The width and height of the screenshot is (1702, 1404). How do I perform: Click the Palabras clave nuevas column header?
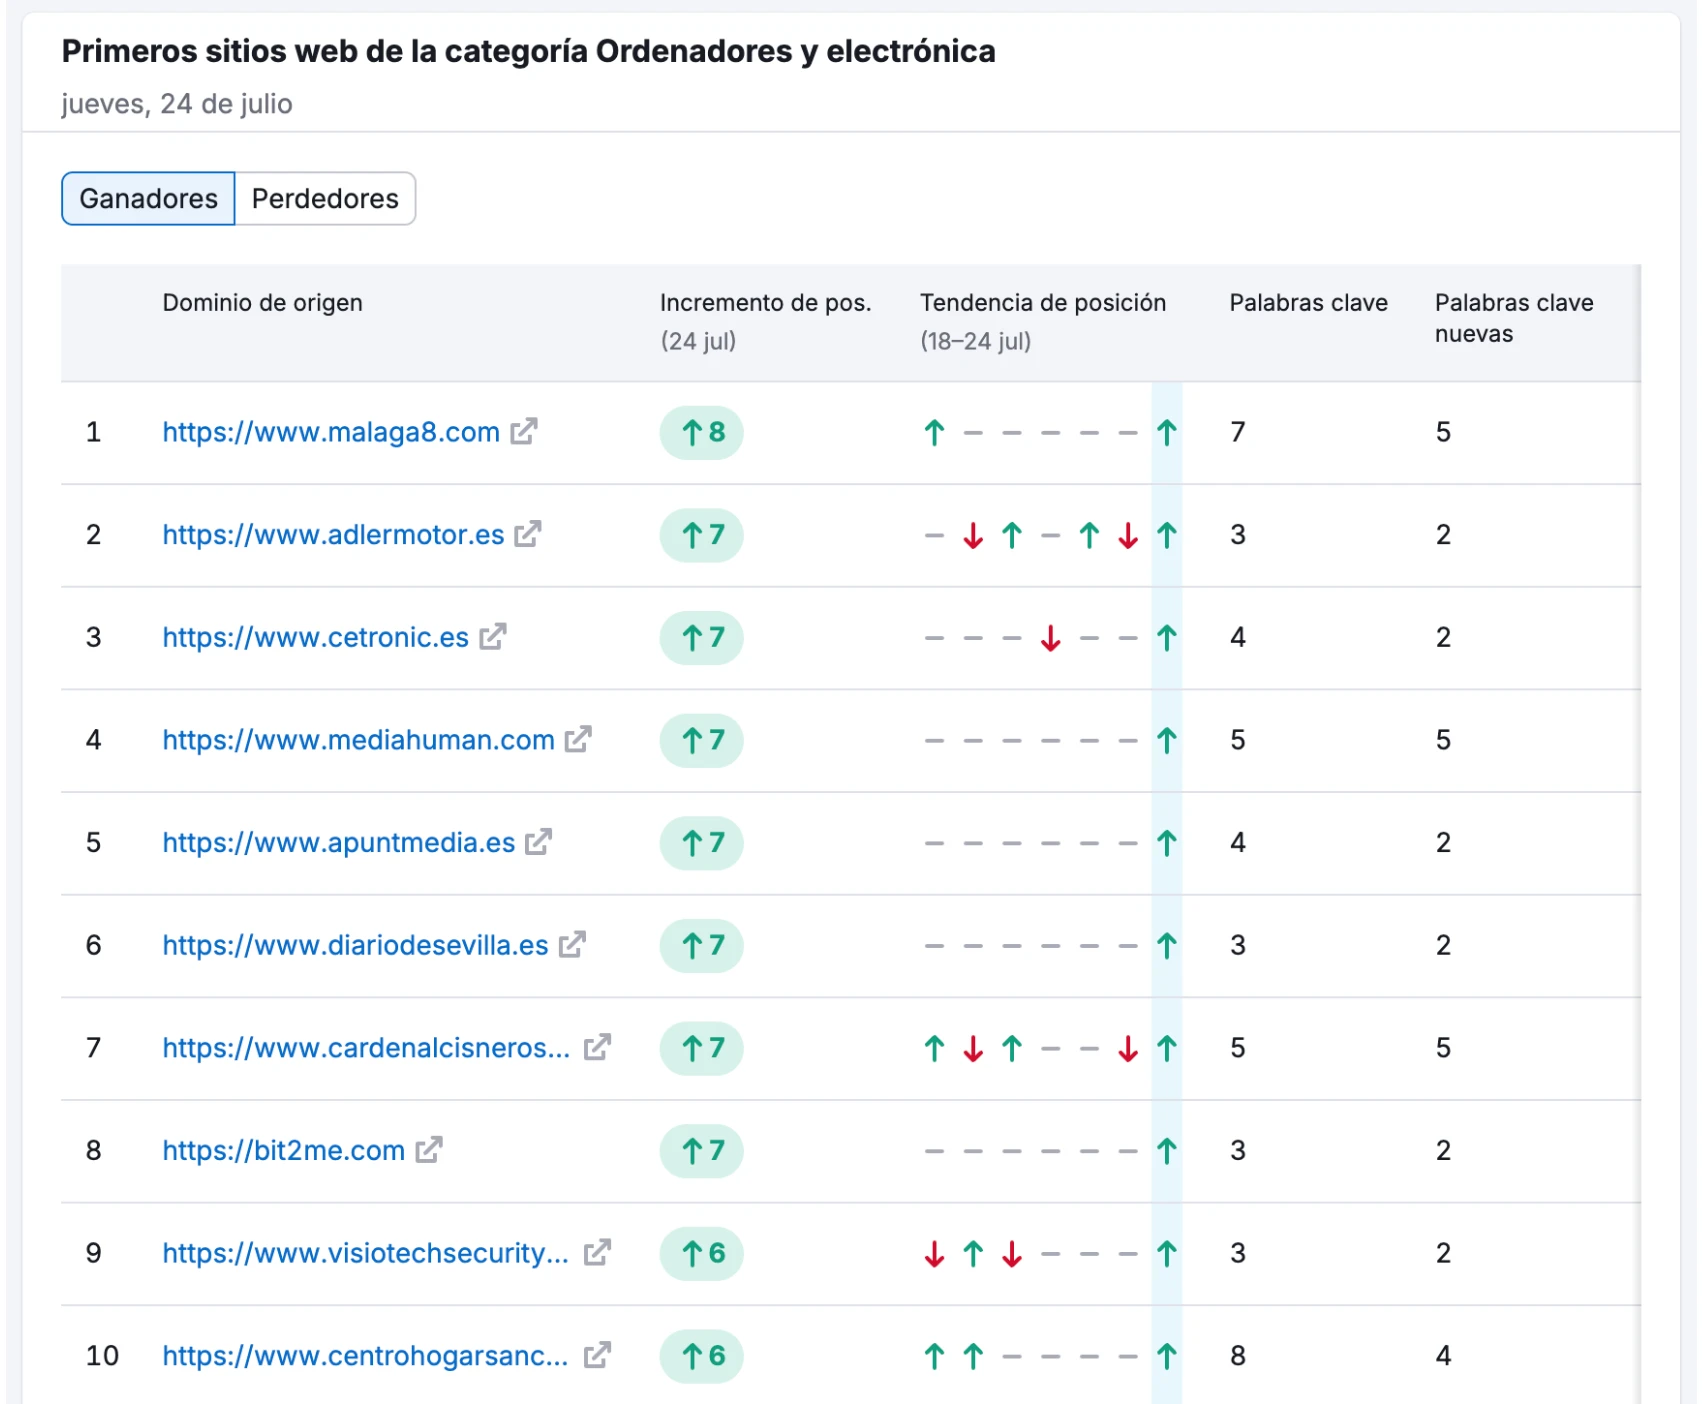tap(1513, 318)
